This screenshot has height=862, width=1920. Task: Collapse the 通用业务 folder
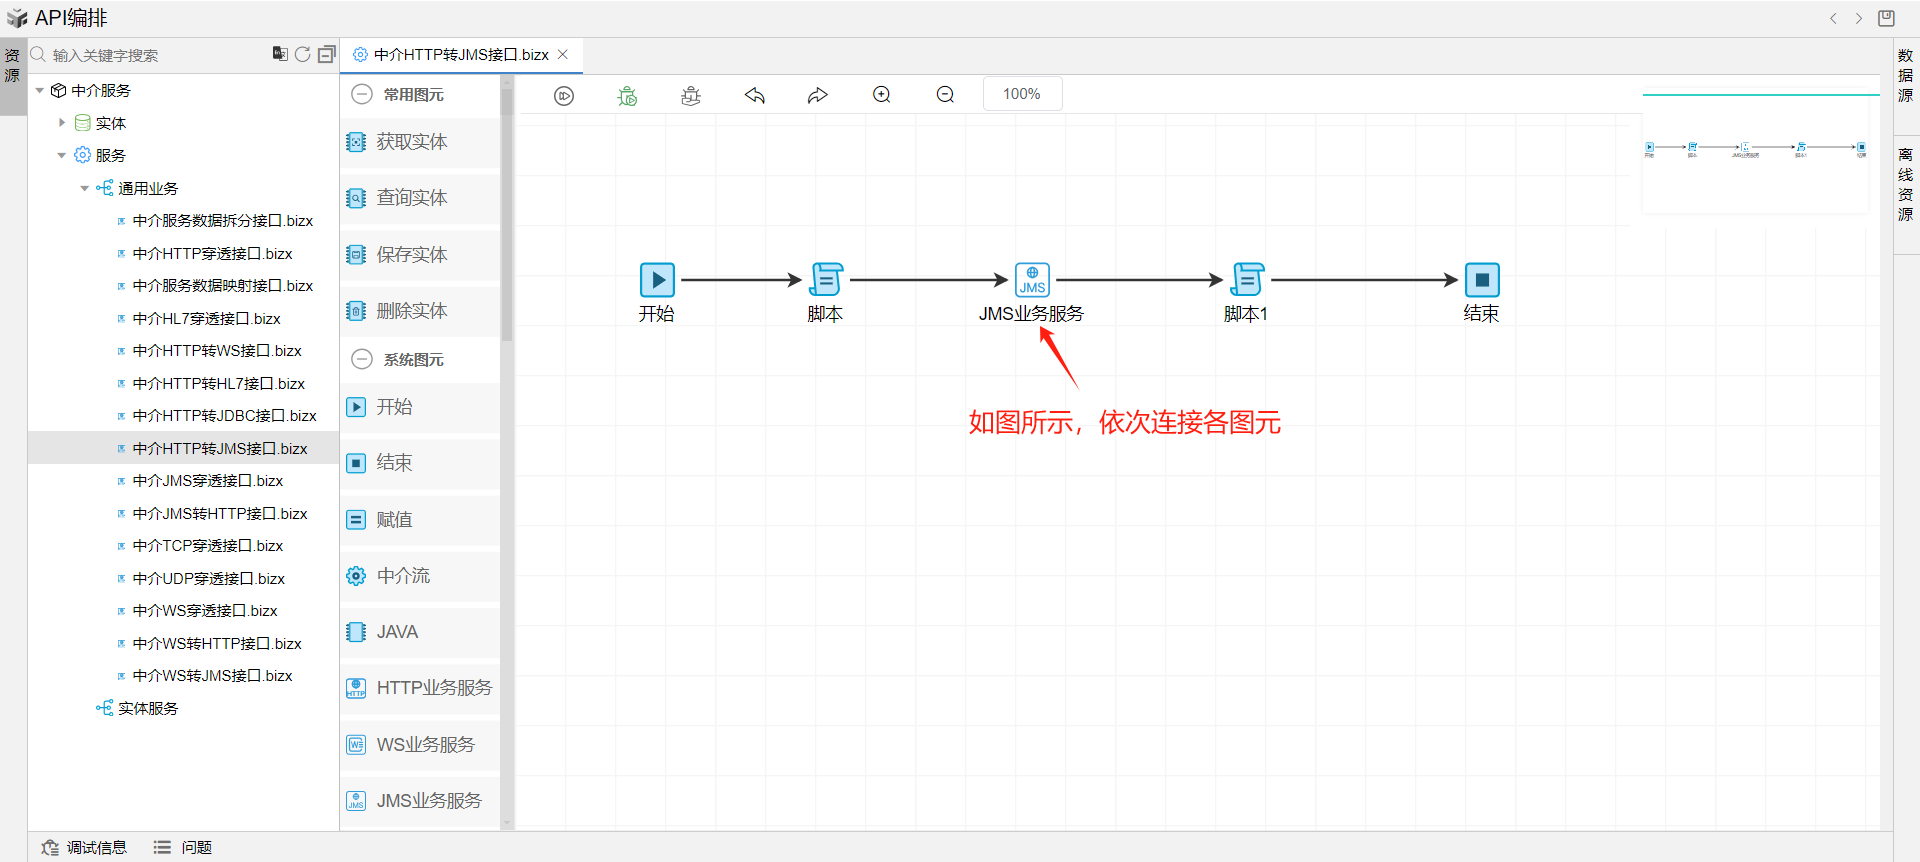84,188
